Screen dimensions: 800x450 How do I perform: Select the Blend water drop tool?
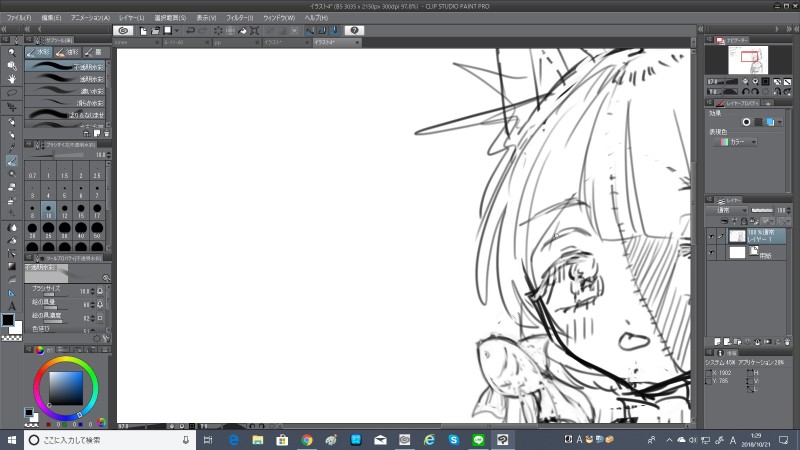click(x=12, y=228)
